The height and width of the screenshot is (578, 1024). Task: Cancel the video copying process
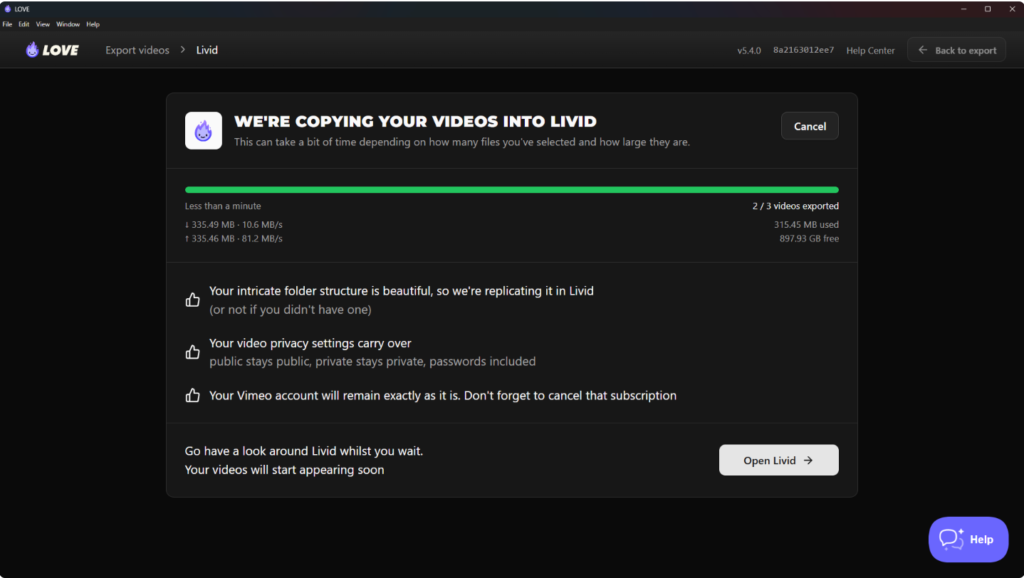click(810, 126)
